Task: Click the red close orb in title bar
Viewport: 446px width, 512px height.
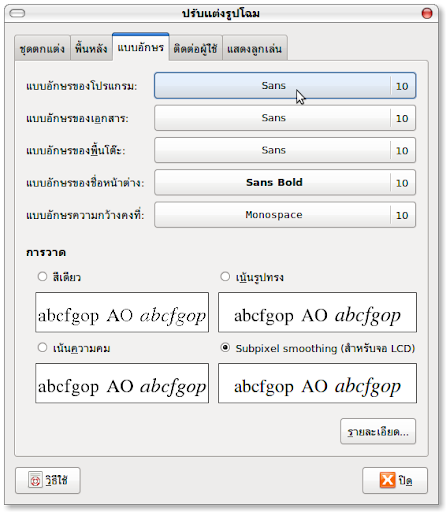Action: point(427,13)
